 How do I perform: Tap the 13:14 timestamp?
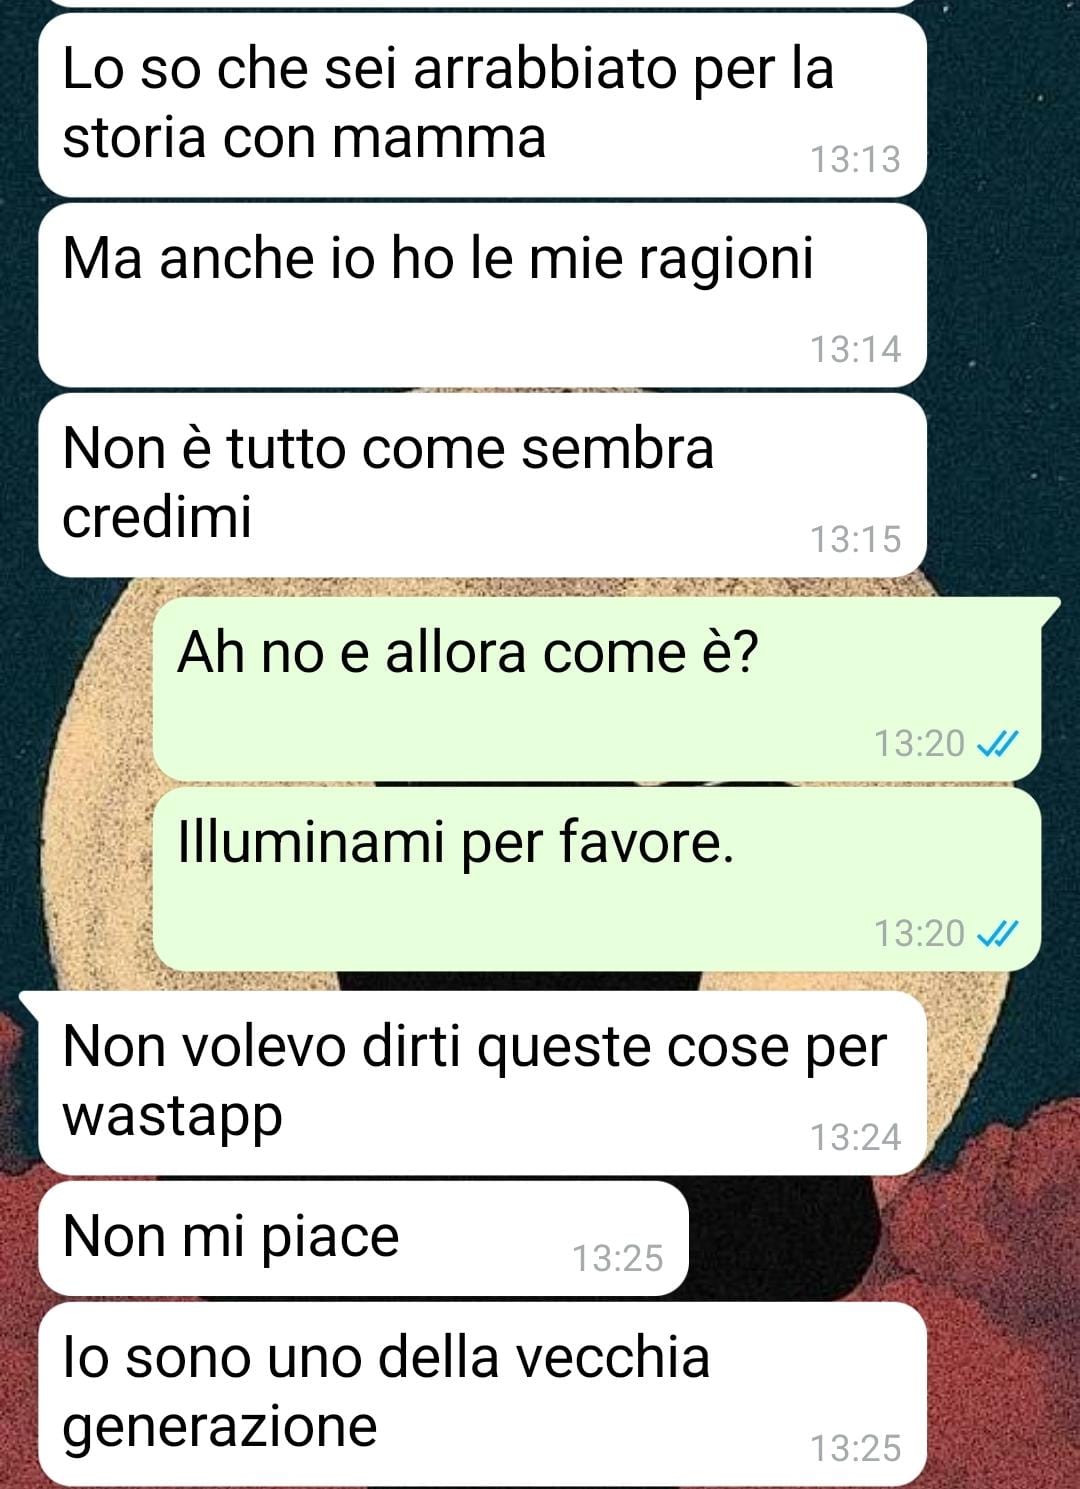pyautogui.click(x=855, y=349)
